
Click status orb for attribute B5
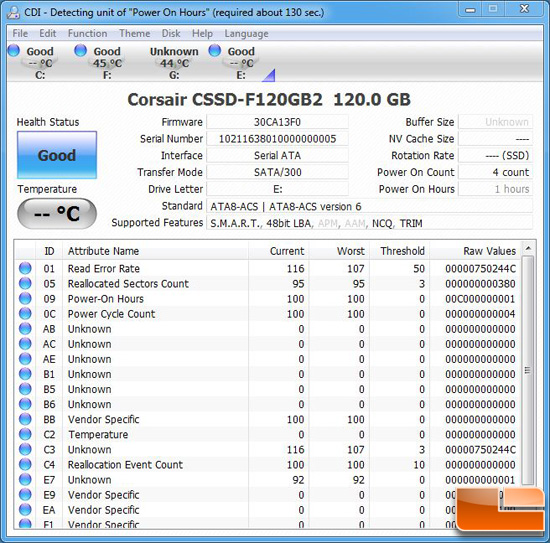click(25, 389)
